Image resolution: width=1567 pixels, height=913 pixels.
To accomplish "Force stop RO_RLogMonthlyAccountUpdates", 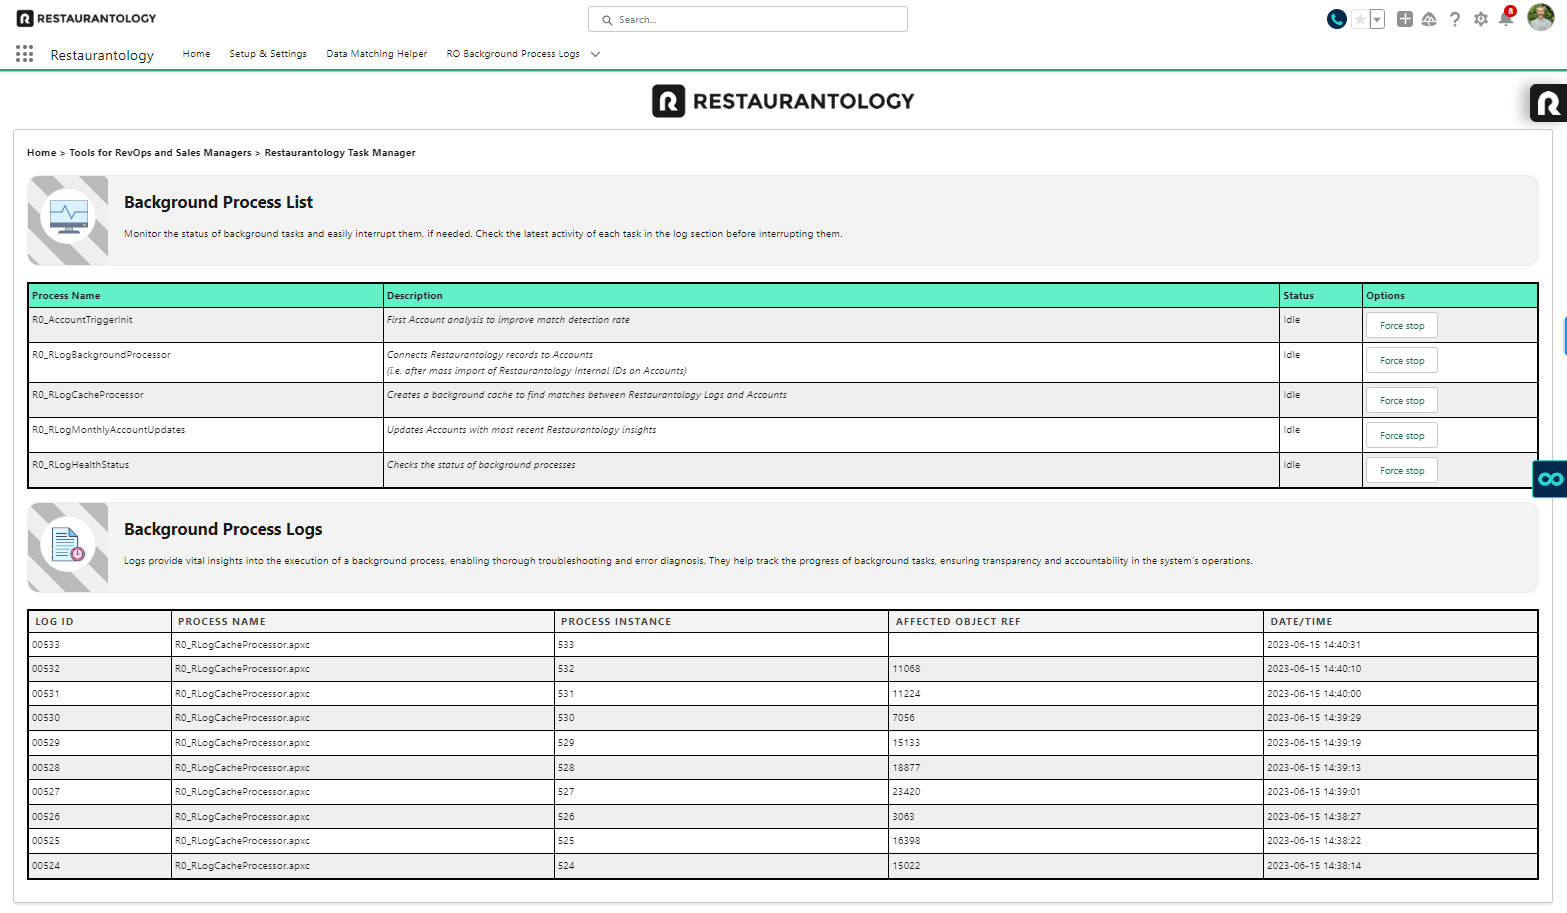I will [x=1402, y=436].
